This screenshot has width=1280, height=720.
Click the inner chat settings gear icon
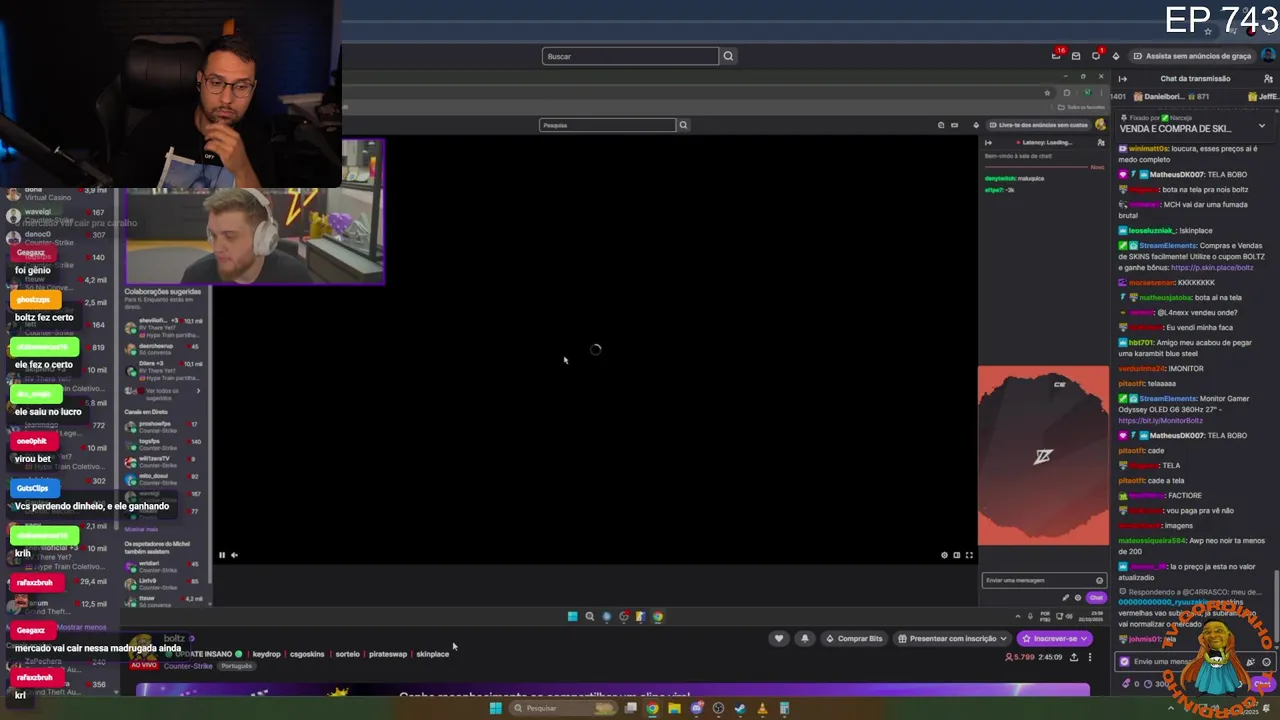[1077, 598]
